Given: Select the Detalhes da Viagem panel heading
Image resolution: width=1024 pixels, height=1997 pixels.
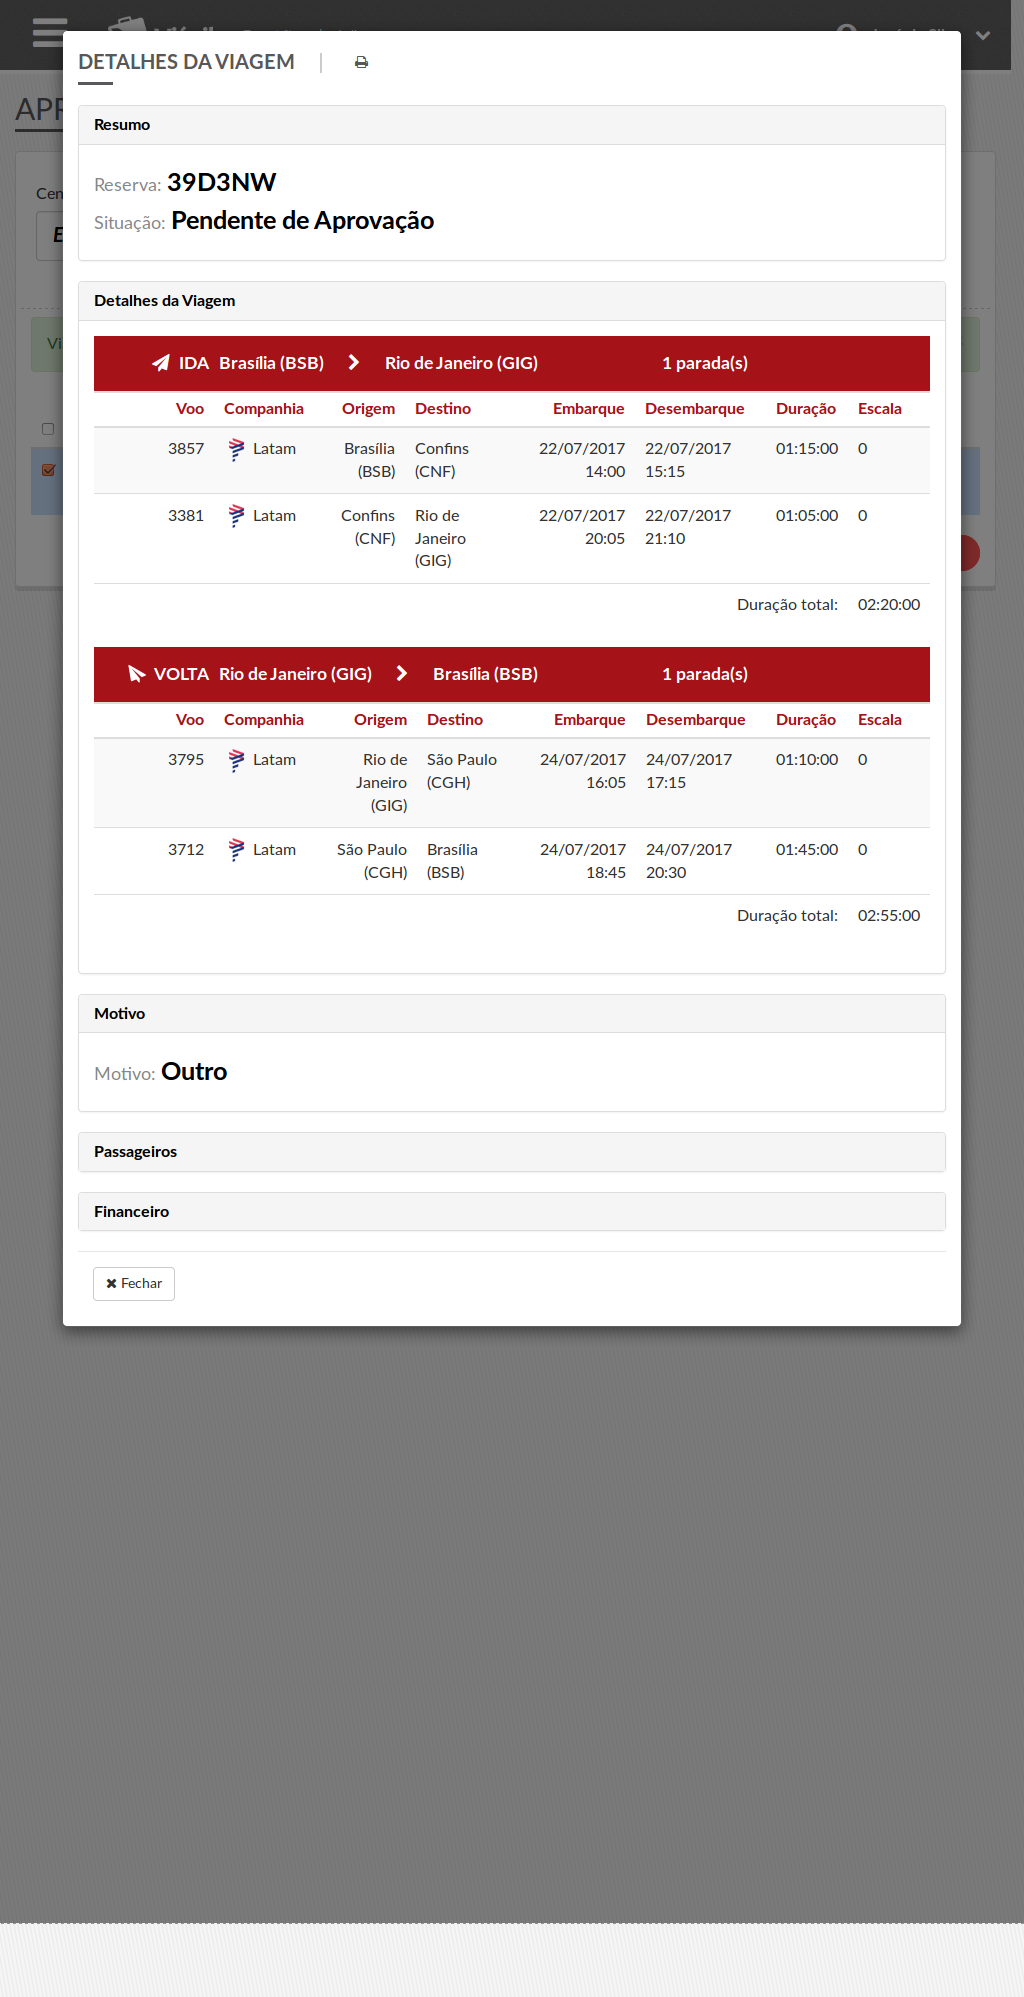Looking at the screenshot, I should pyautogui.click(x=164, y=301).
